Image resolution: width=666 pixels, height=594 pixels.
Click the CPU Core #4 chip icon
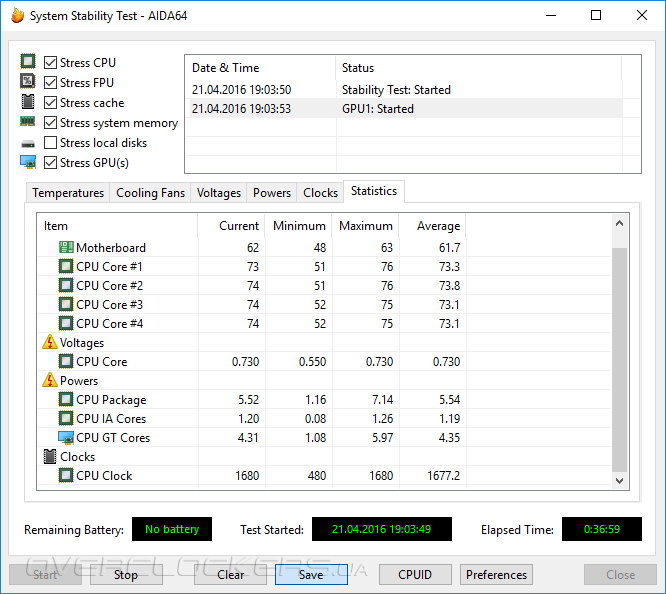[66, 323]
